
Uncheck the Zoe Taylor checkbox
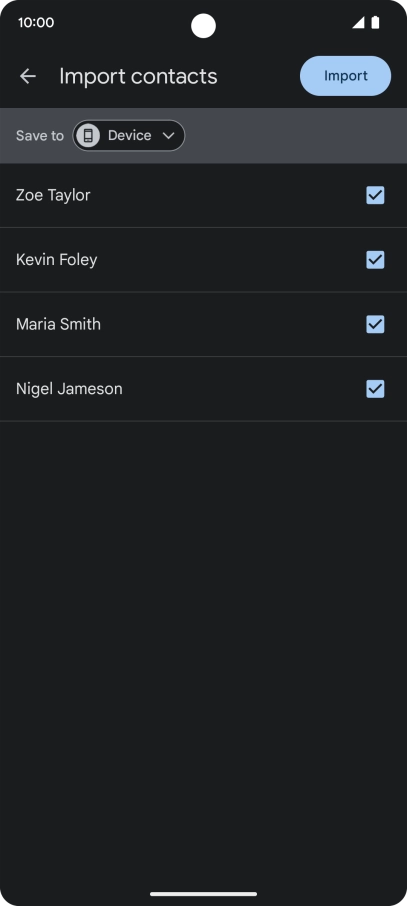pyautogui.click(x=375, y=195)
